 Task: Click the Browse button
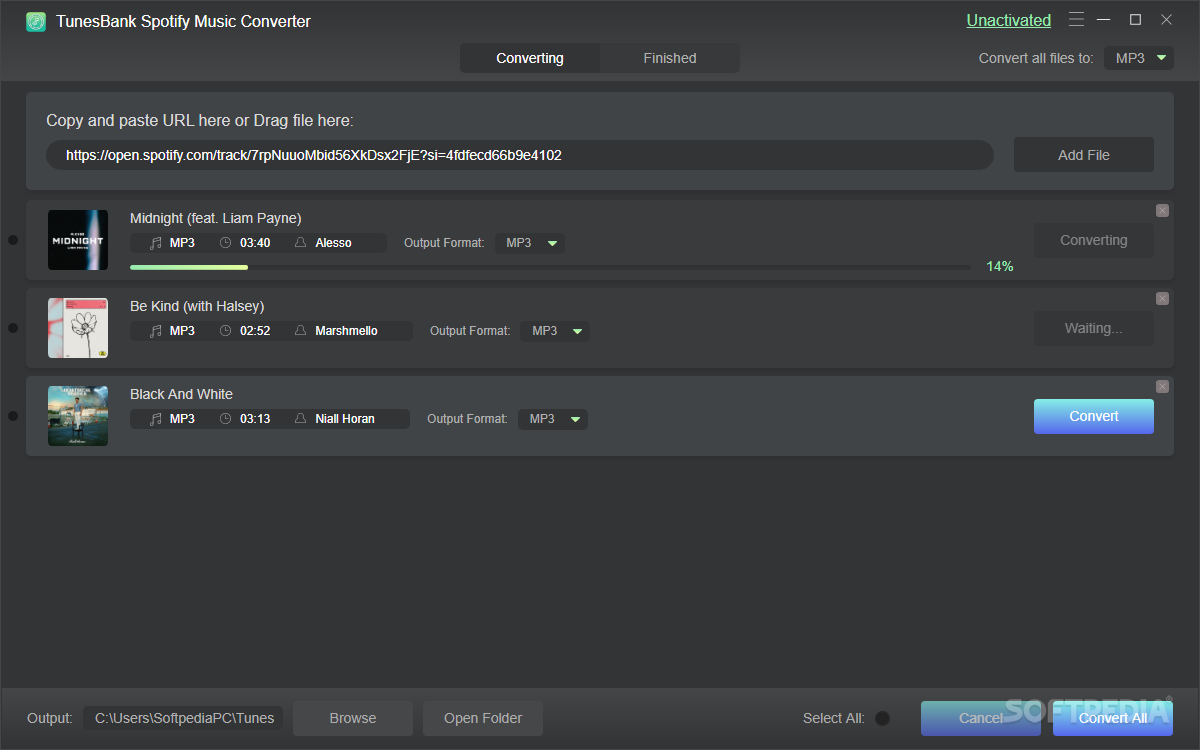point(353,718)
